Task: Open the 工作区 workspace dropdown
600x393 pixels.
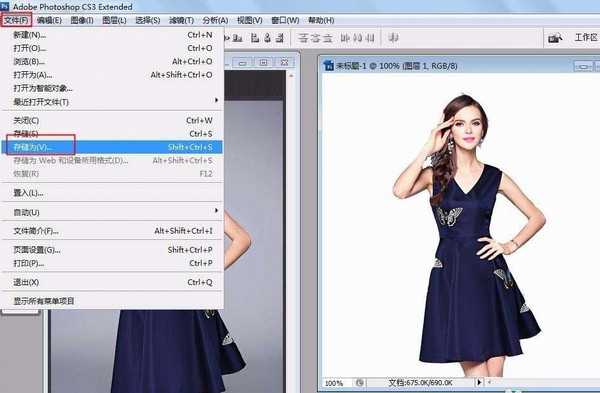Action: click(x=586, y=38)
